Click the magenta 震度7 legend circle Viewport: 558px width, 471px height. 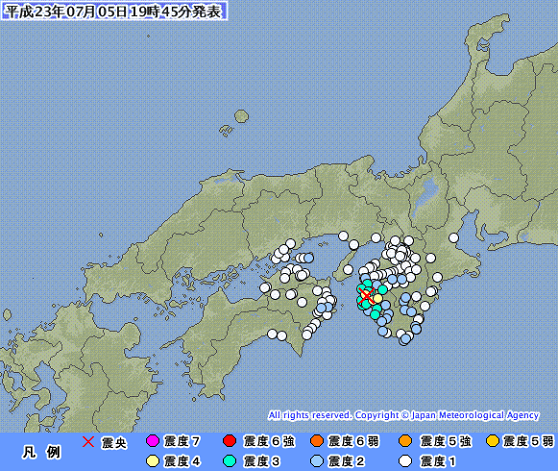tap(152, 441)
